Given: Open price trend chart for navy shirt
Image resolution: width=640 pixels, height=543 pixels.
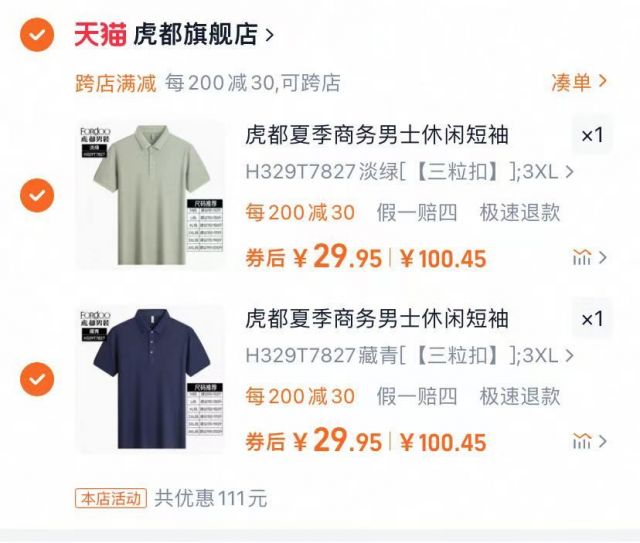Looking at the screenshot, I should [589, 441].
